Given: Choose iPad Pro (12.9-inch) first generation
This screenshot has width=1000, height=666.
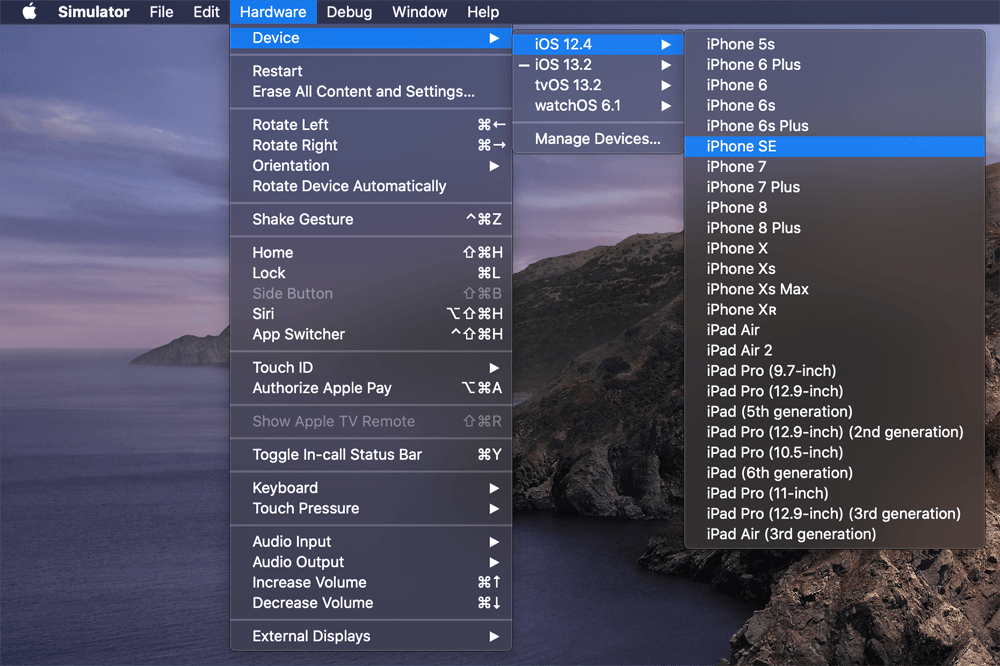Looking at the screenshot, I should point(835,391).
